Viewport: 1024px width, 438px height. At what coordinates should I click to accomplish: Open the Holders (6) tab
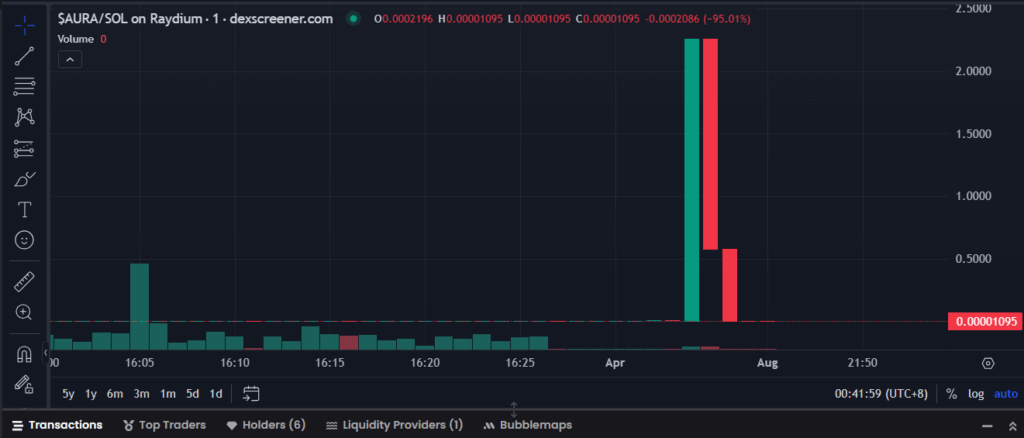(x=266, y=425)
